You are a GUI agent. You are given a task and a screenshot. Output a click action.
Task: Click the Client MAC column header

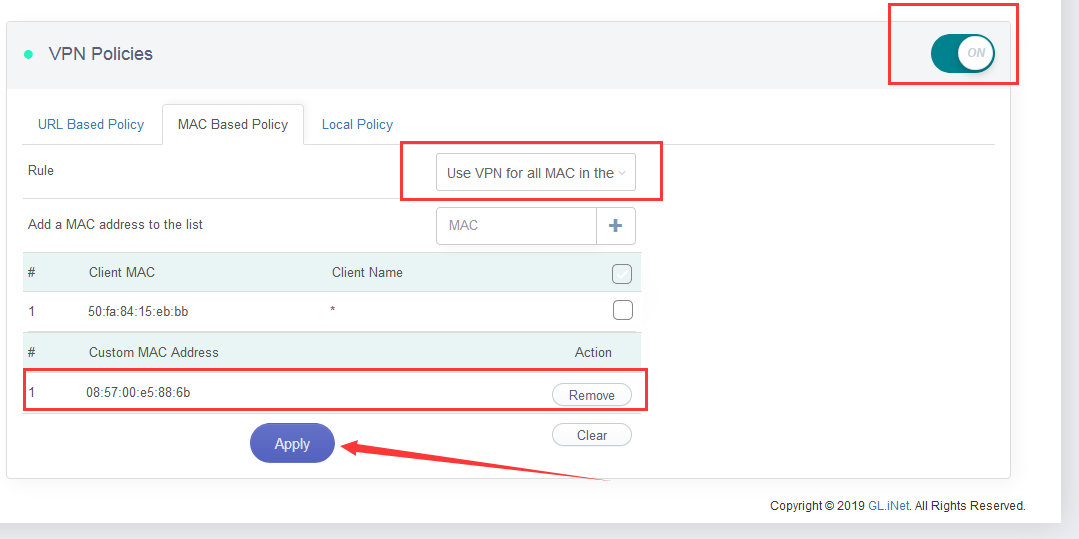pyautogui.click(x=122, y=272)
